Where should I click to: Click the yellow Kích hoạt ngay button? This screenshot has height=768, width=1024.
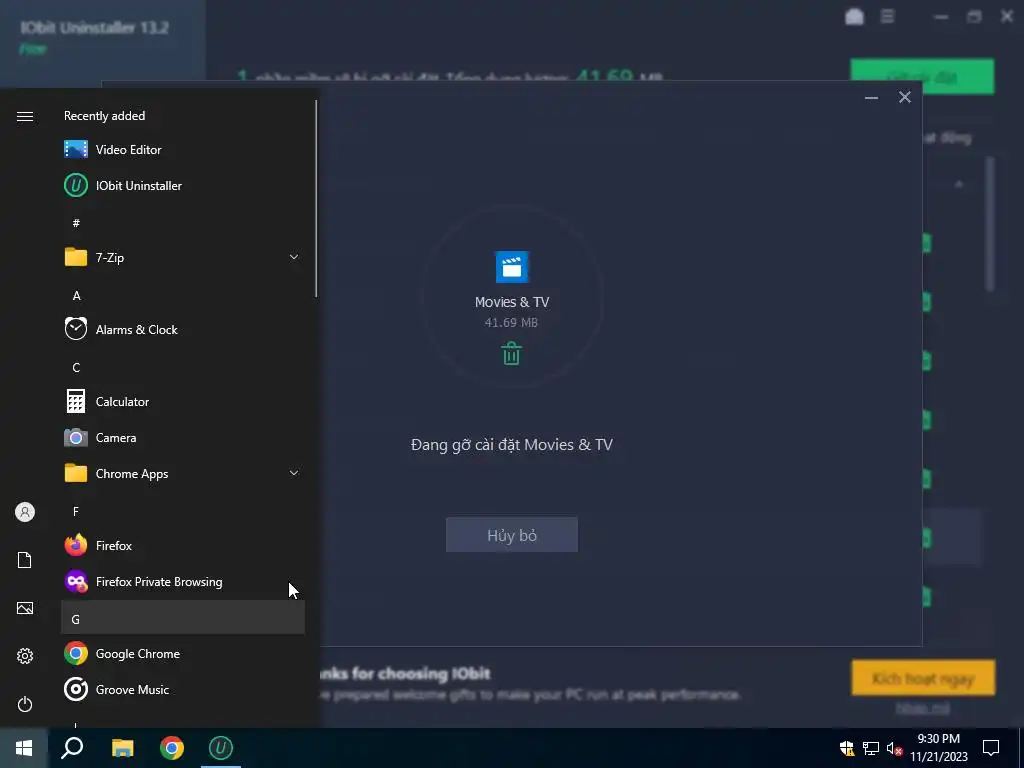coord(923,678)
